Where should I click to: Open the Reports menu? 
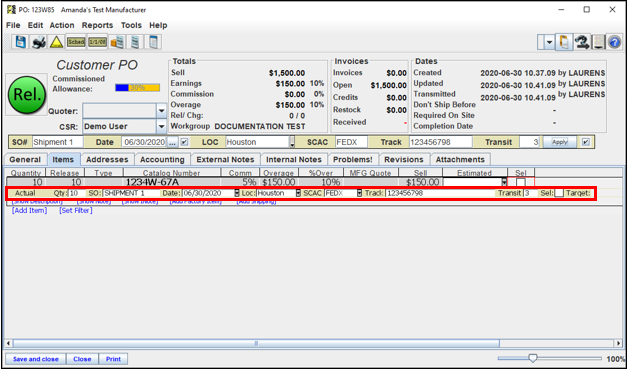pos(97,25)
